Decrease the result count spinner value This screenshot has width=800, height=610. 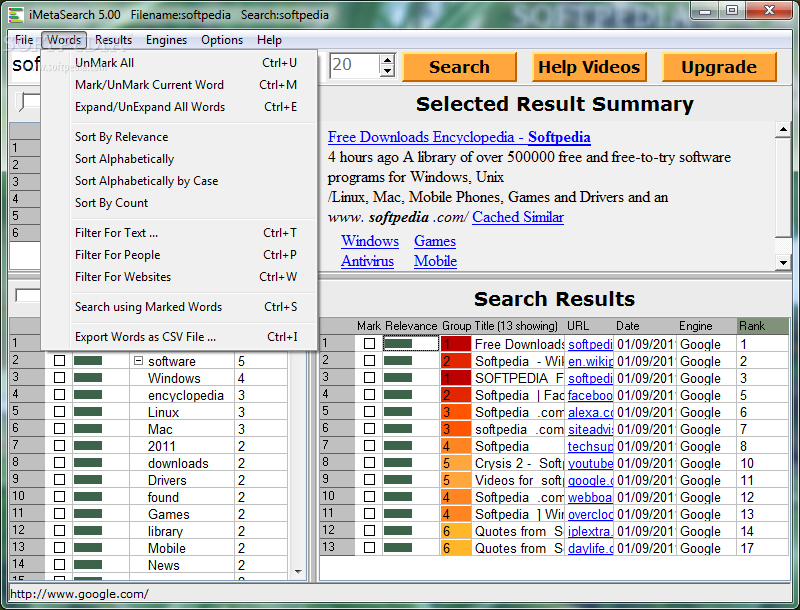387,71
